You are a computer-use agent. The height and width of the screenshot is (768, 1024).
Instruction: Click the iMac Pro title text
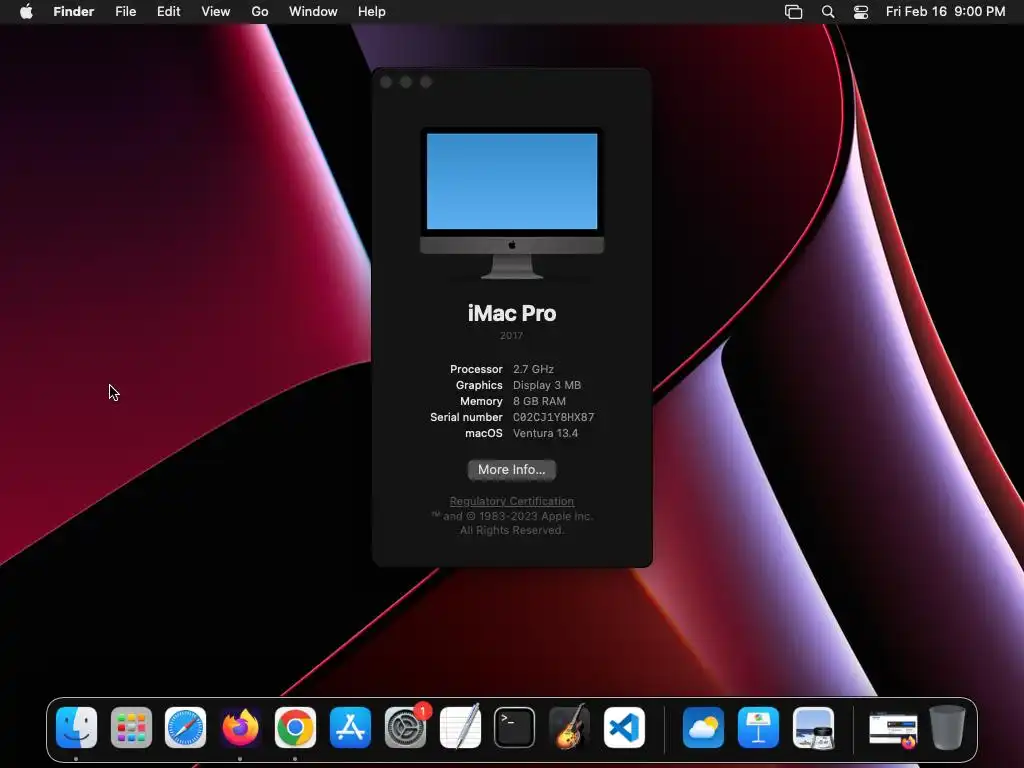(512, 313)
